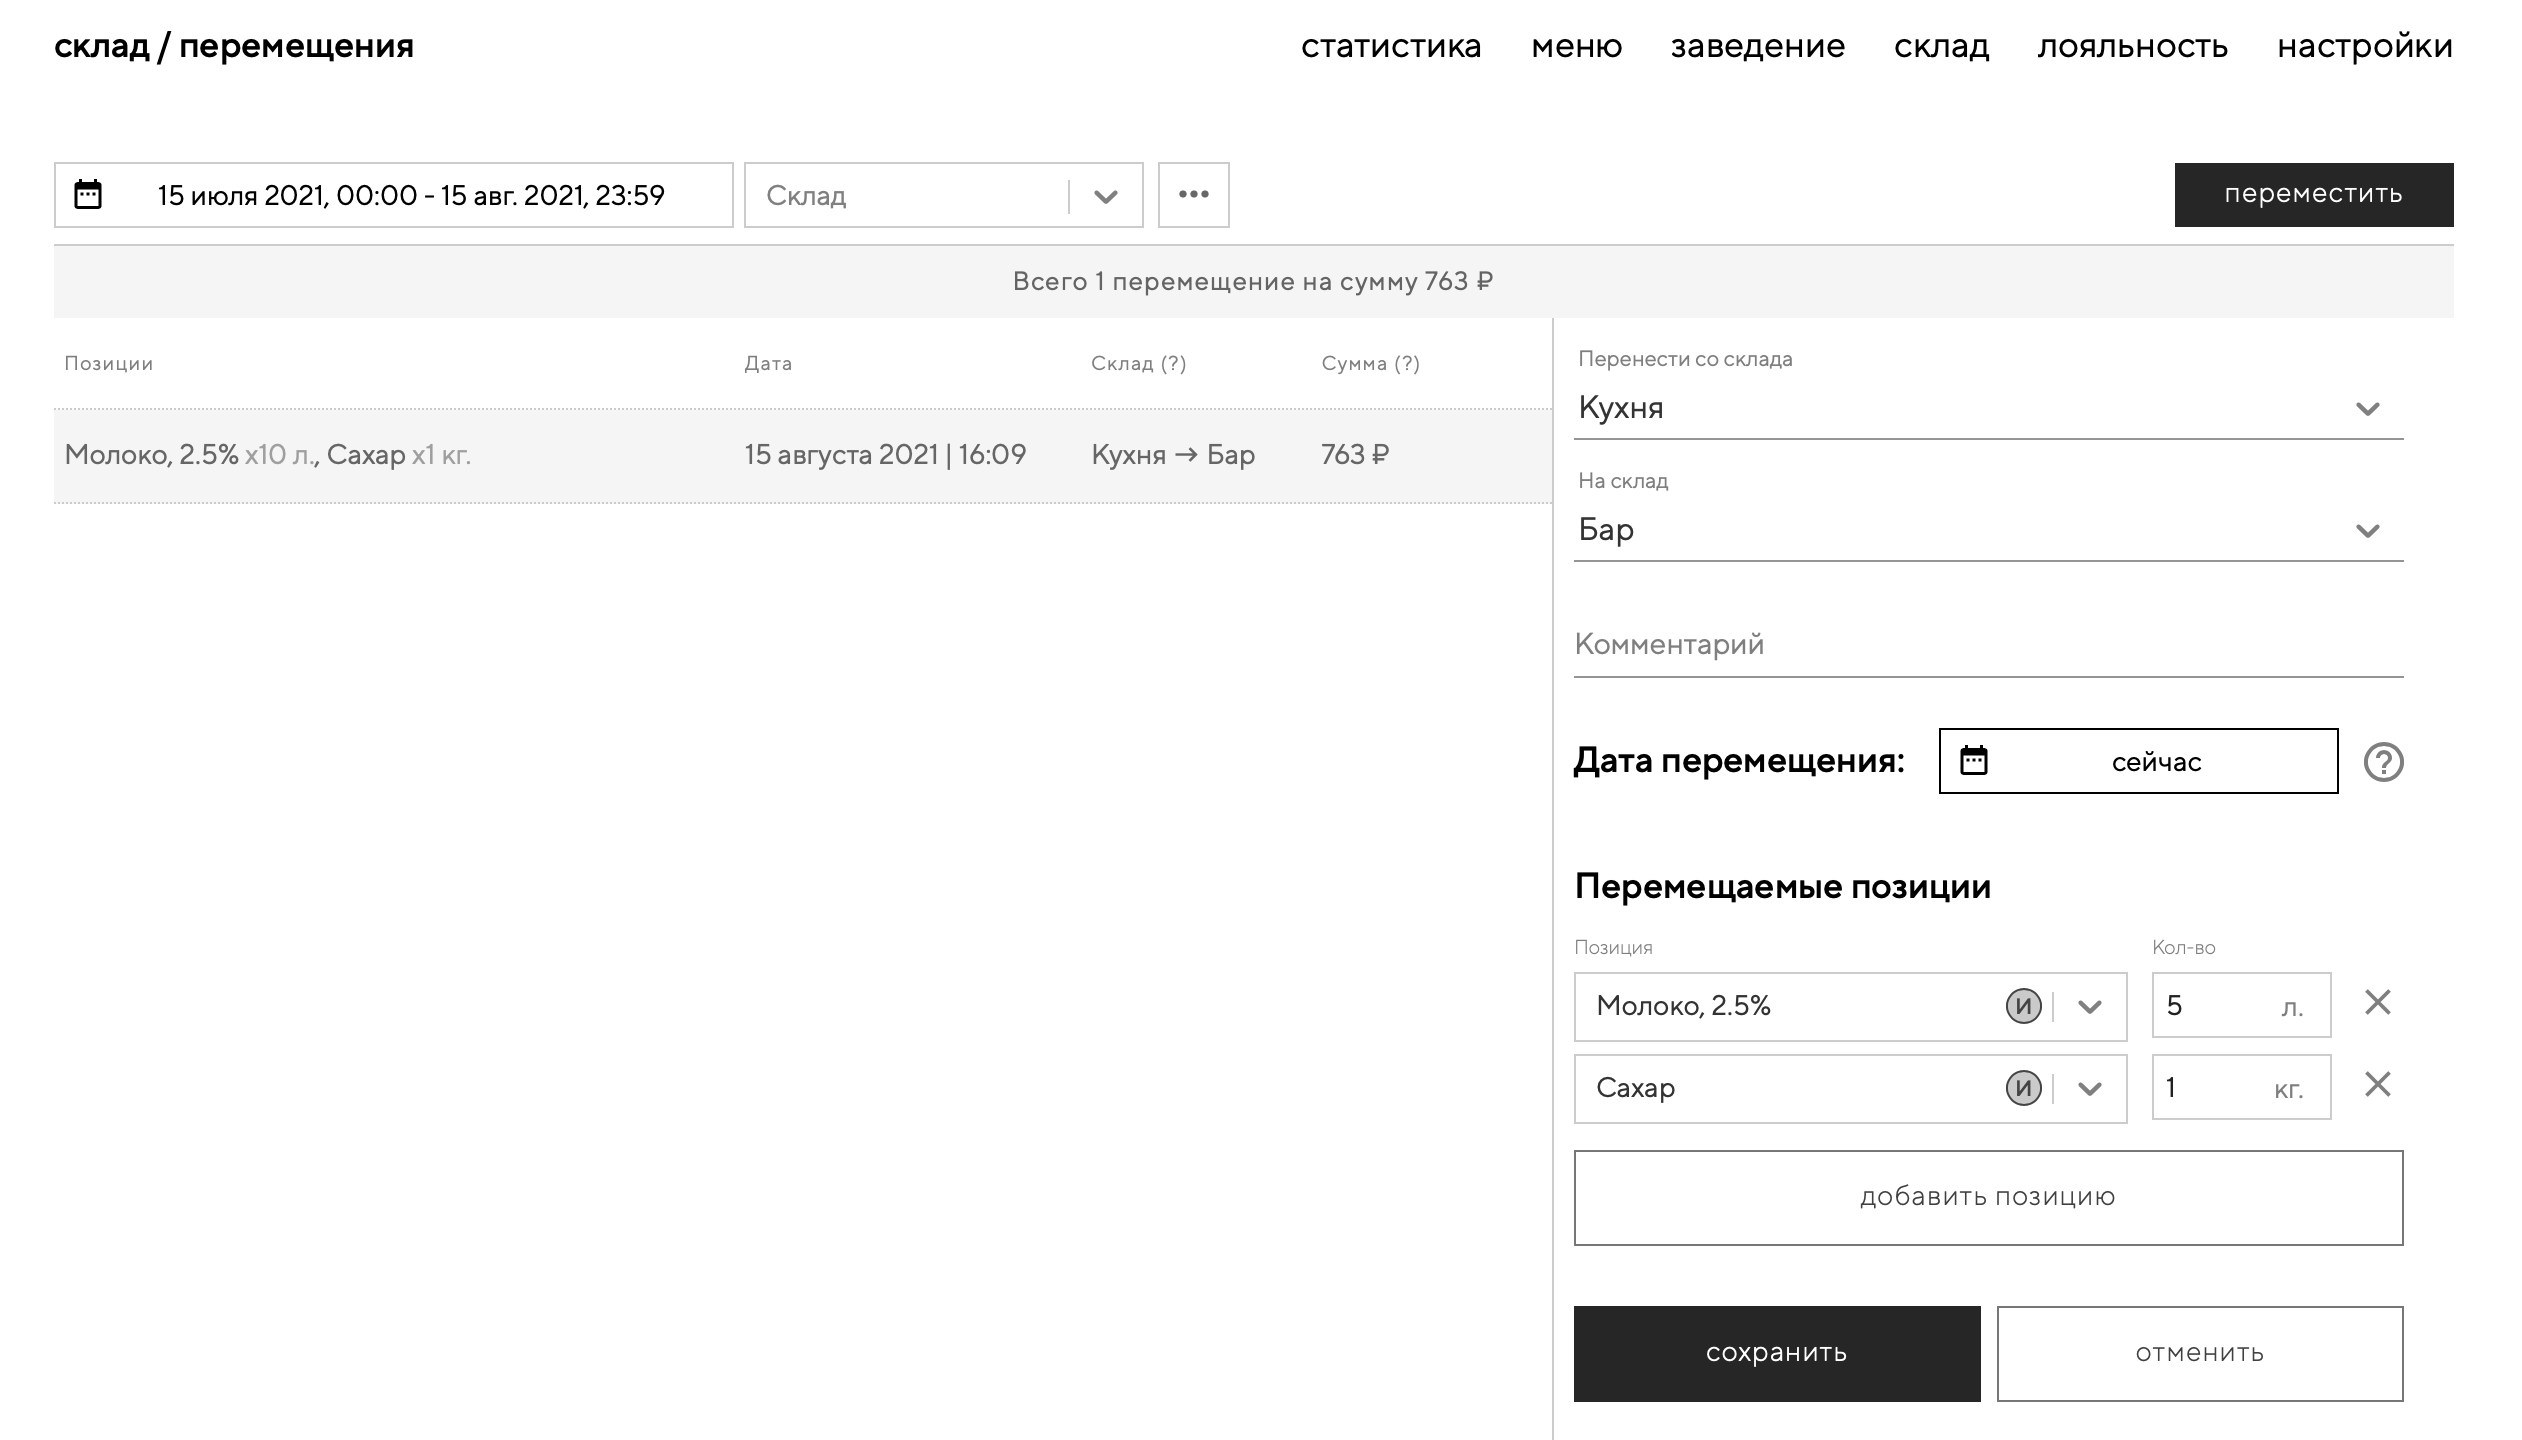
Task: Click the ingredient 'И' badge for Сахар
Action: click(2023, 1088)
